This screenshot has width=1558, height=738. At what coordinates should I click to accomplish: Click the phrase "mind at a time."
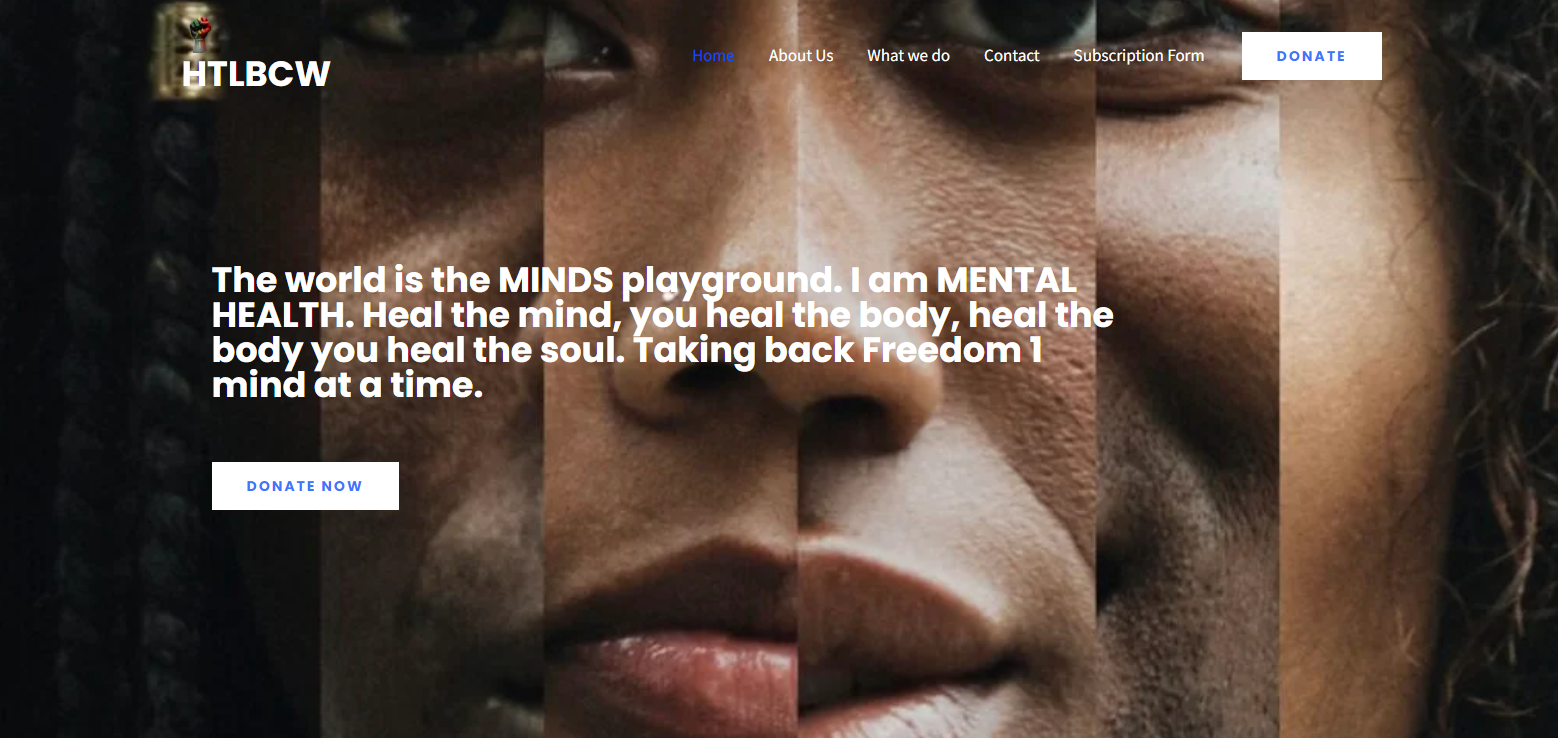point(347,385)
